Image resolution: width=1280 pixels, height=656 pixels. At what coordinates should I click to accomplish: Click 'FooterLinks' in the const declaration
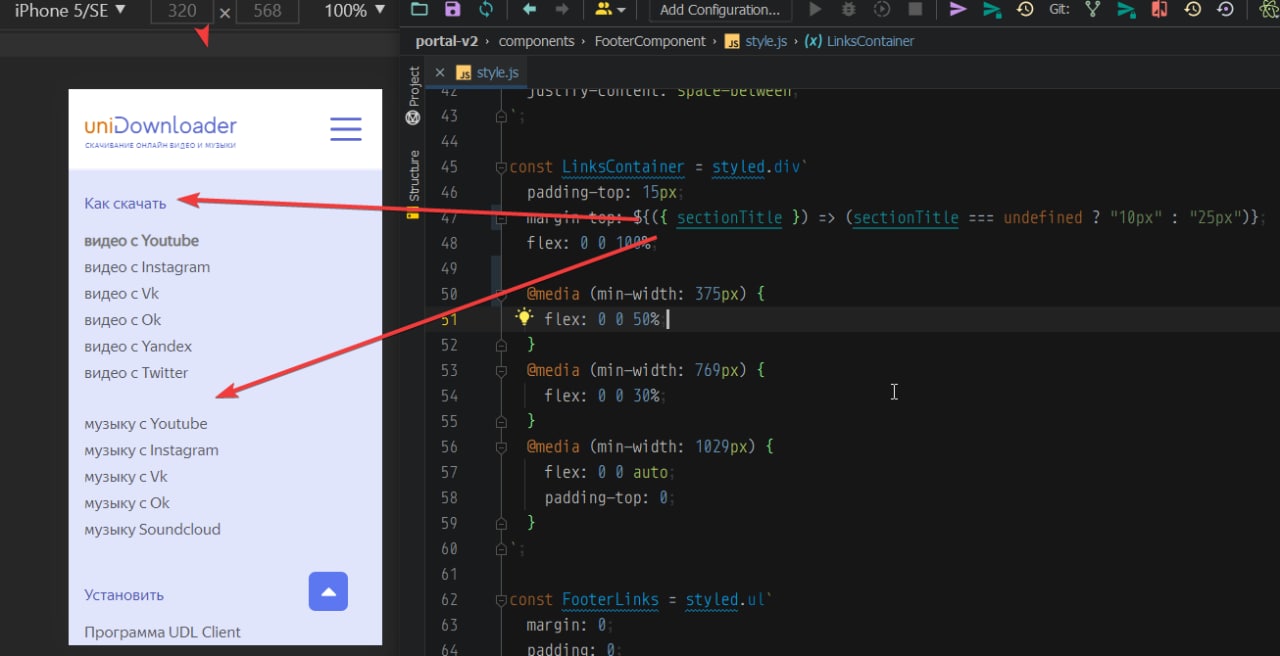tap(610, 600)
